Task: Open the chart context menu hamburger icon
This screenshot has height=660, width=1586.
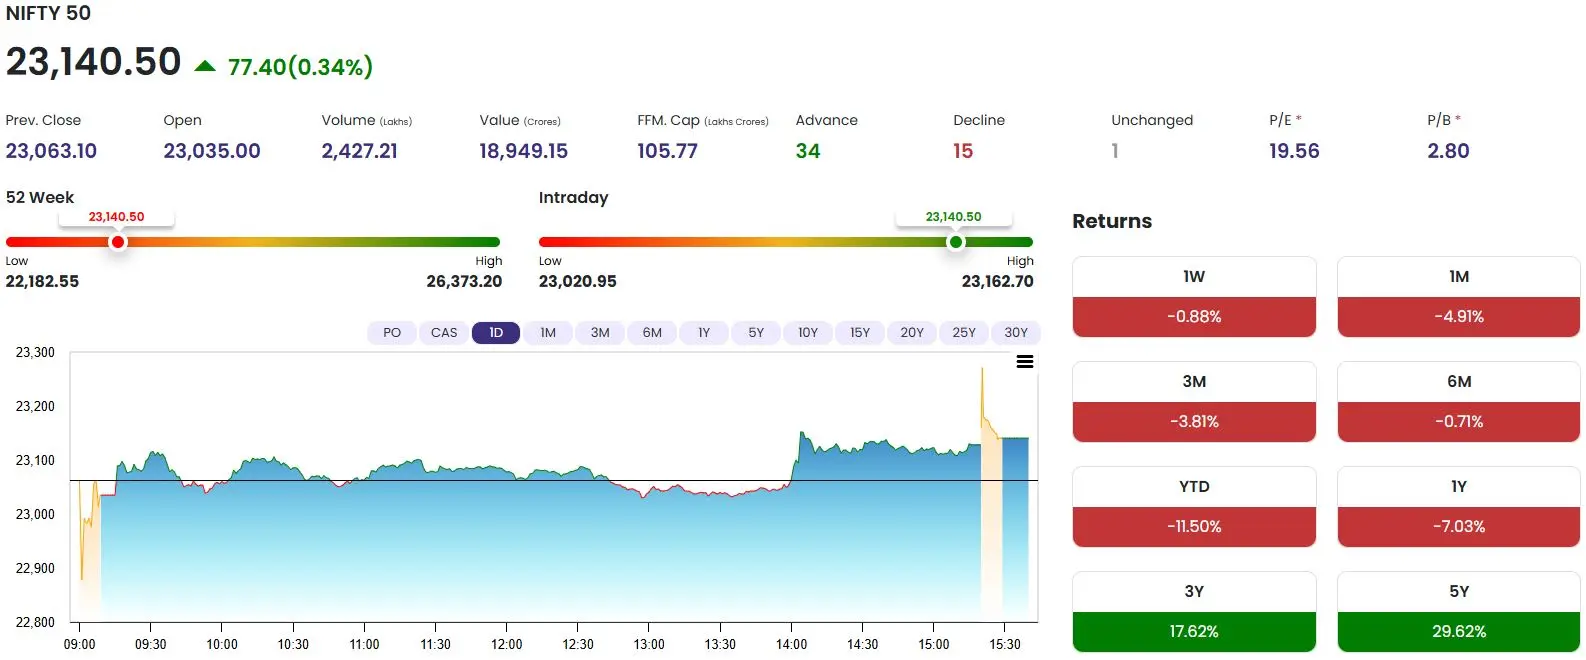Action: click(1025, 362)
